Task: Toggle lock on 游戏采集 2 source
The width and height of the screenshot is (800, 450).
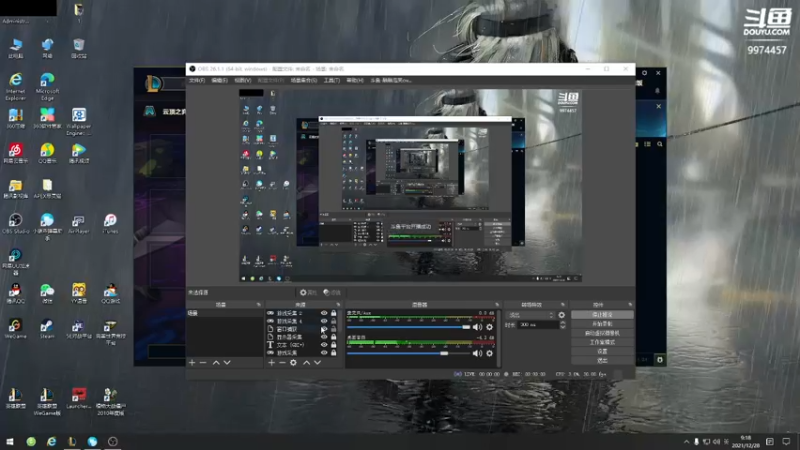Action: tap(334, 313)
